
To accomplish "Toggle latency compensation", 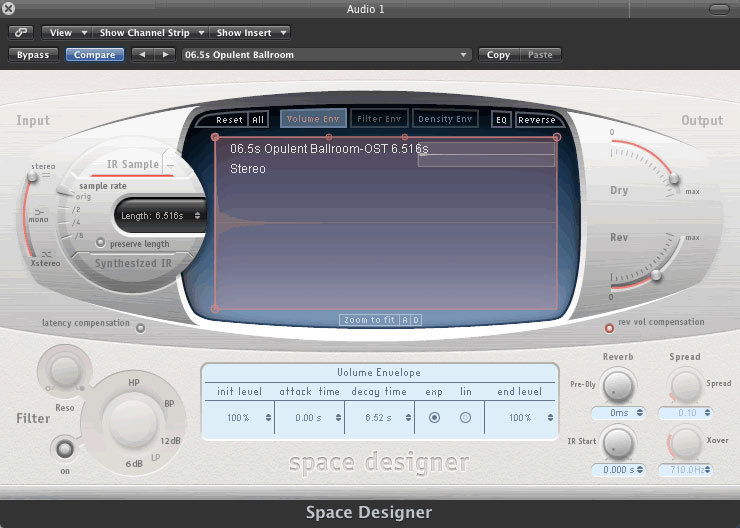I will (x=140, y=328).
